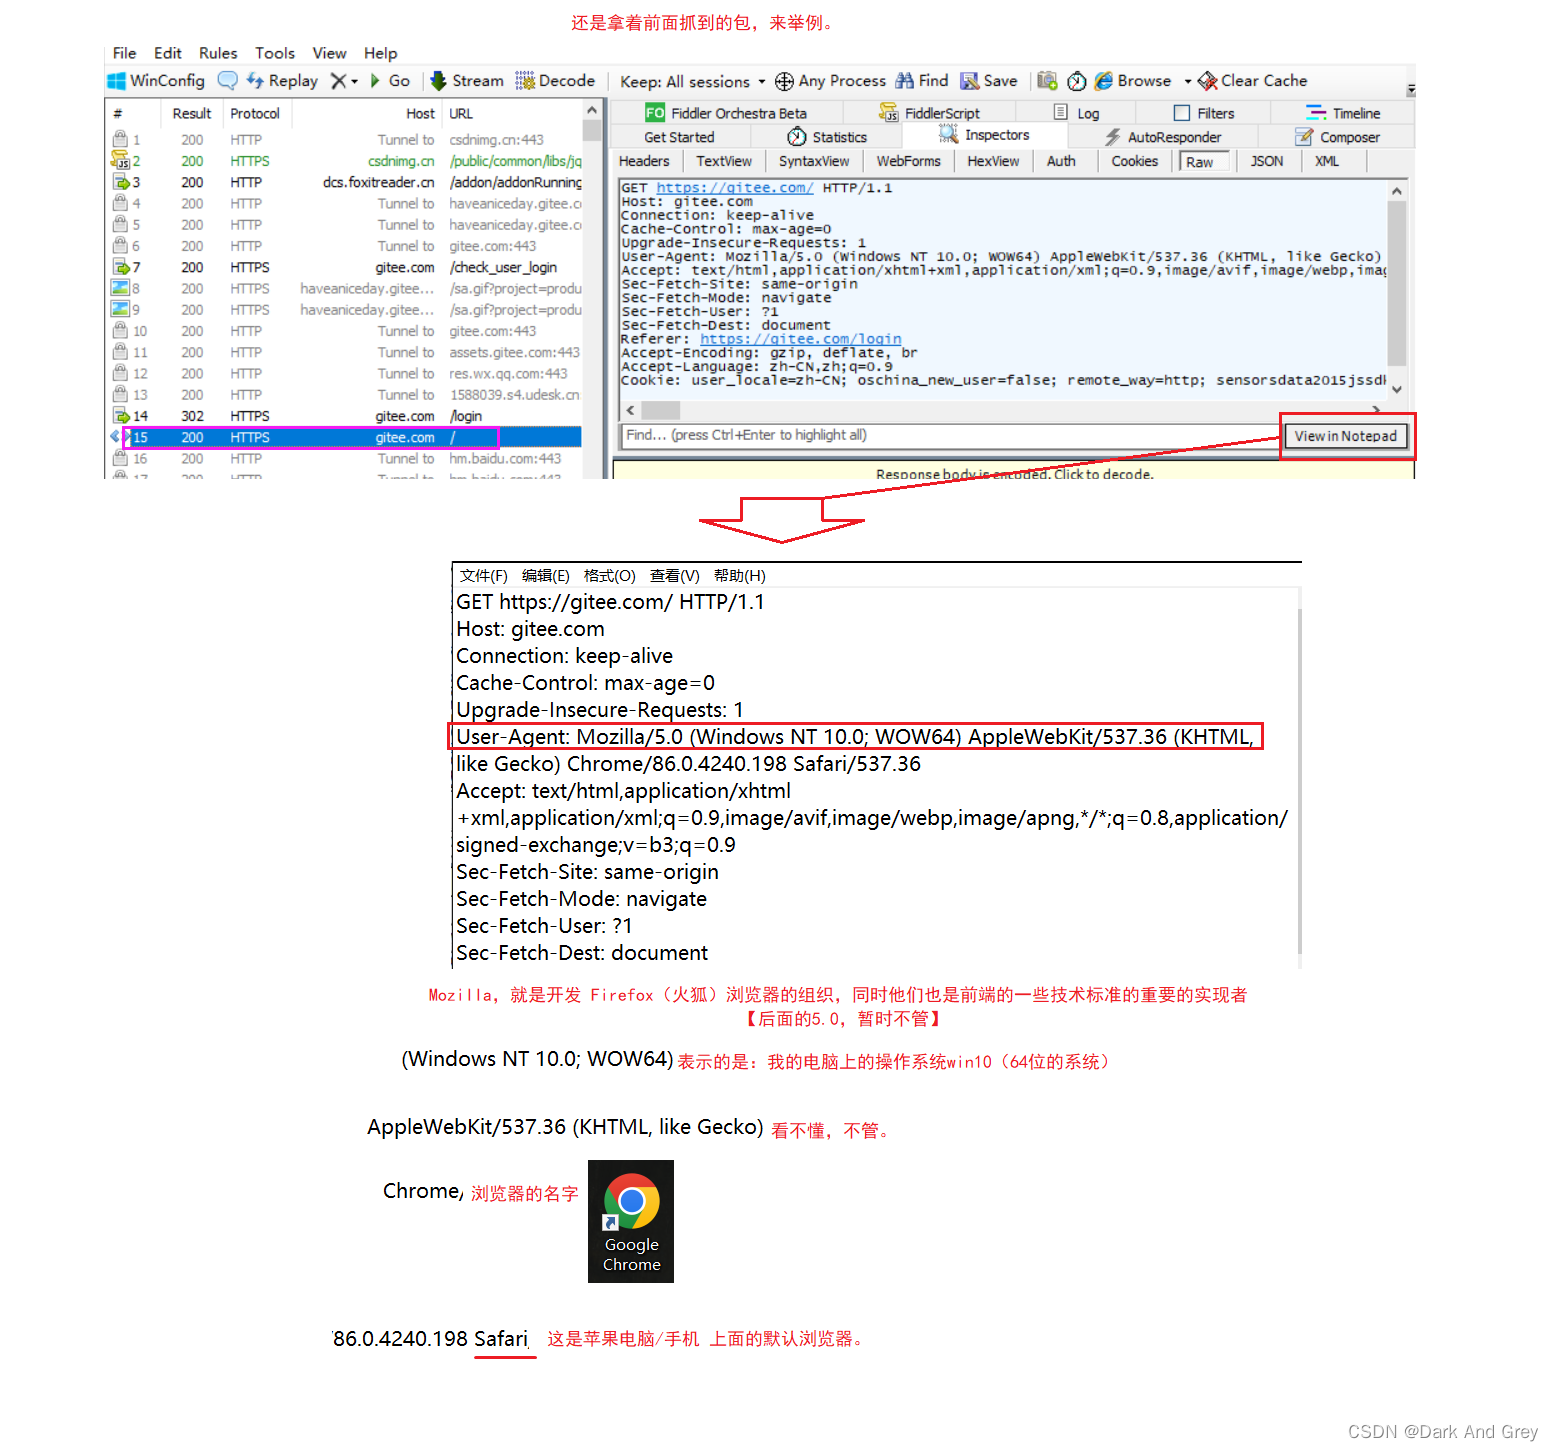Select the Raw inspector tab
1554x1451 pixels.
(x=1204, y=162)
